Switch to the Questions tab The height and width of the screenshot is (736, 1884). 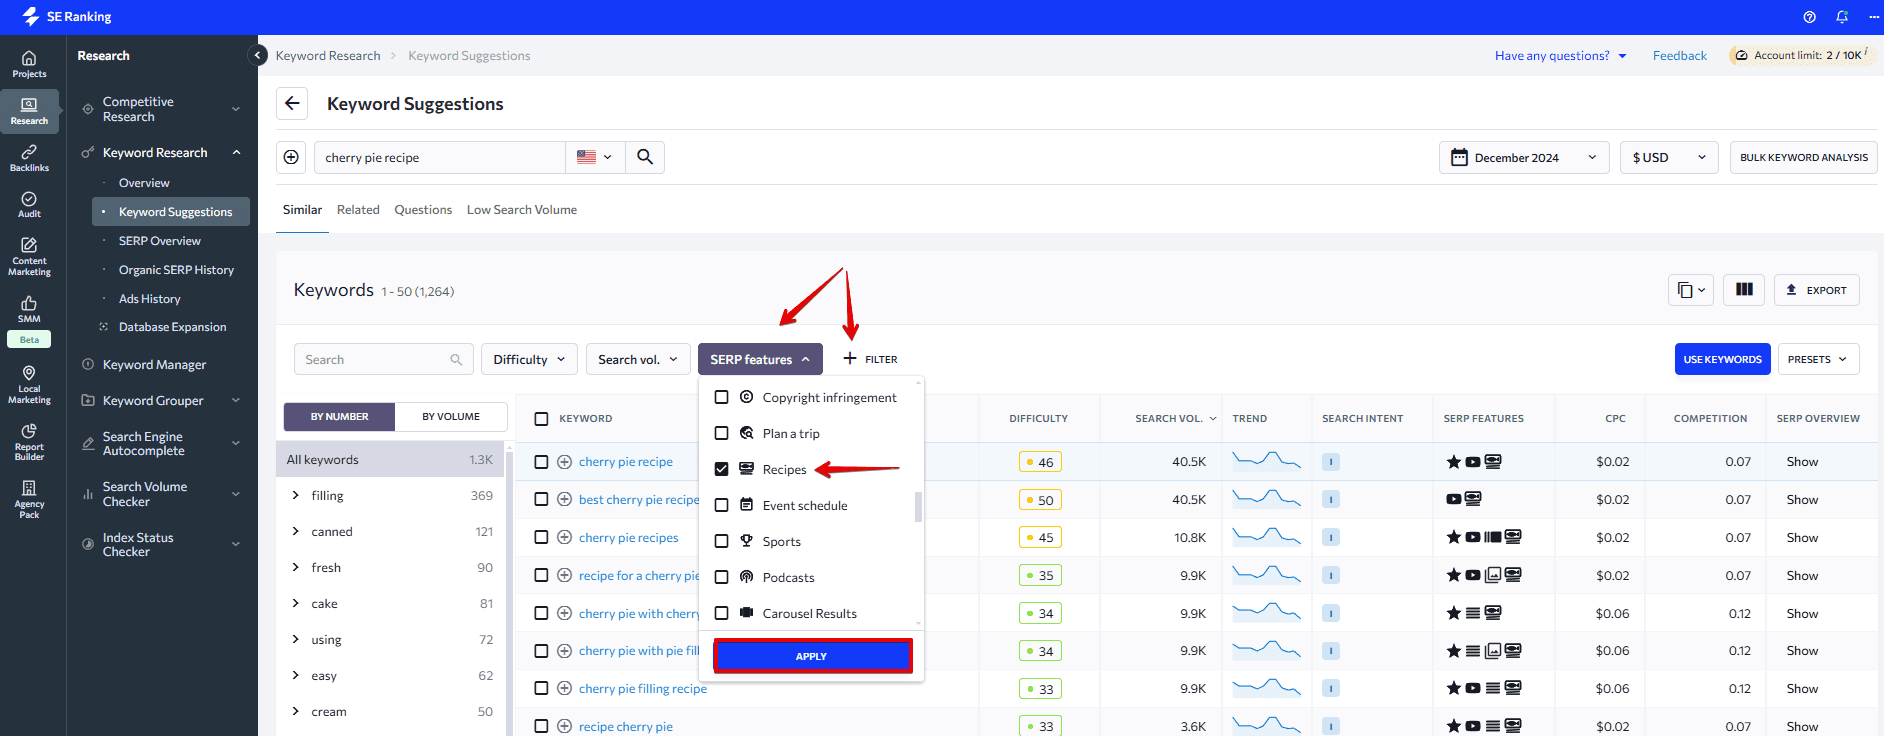[423, 210]
